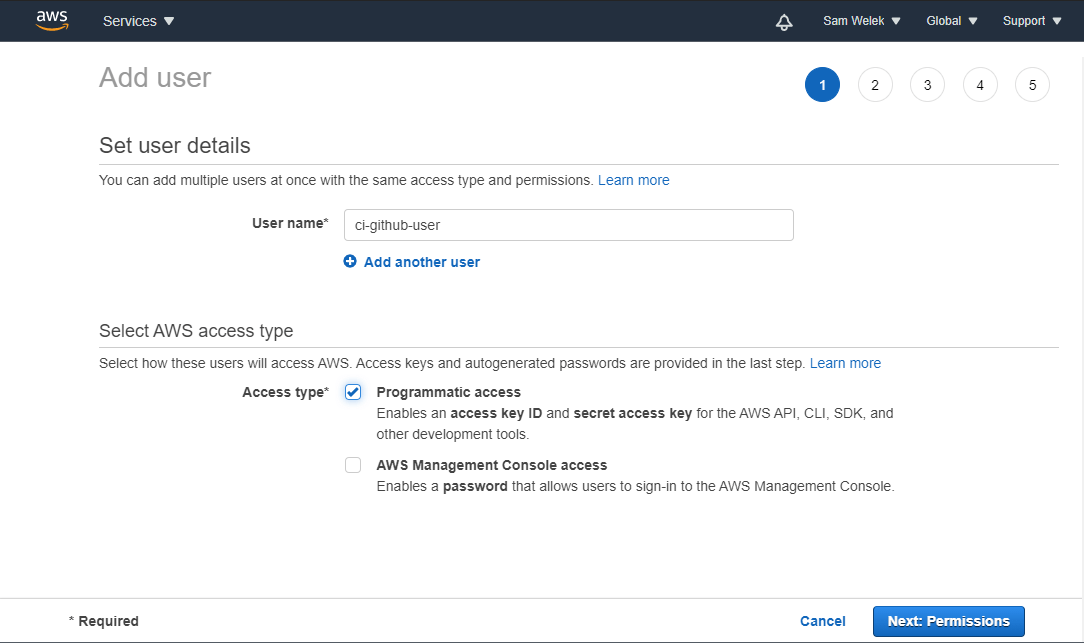
Task: Open the Support menu
Action: [x=1032, y=21]
